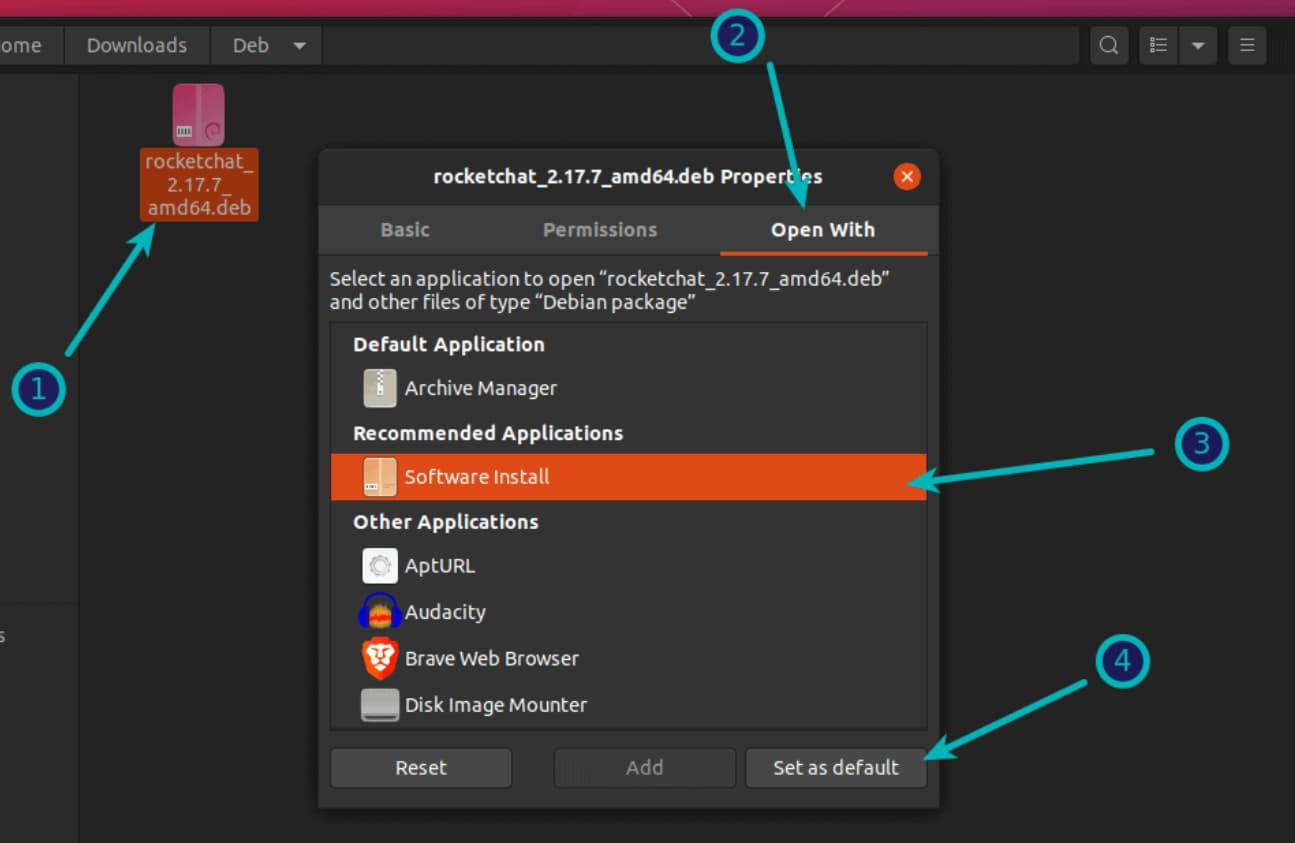This screenshot has height=843, width=1295.
Task: Open the file manager hamburger menu
Action: click(x=1247, y=45)
